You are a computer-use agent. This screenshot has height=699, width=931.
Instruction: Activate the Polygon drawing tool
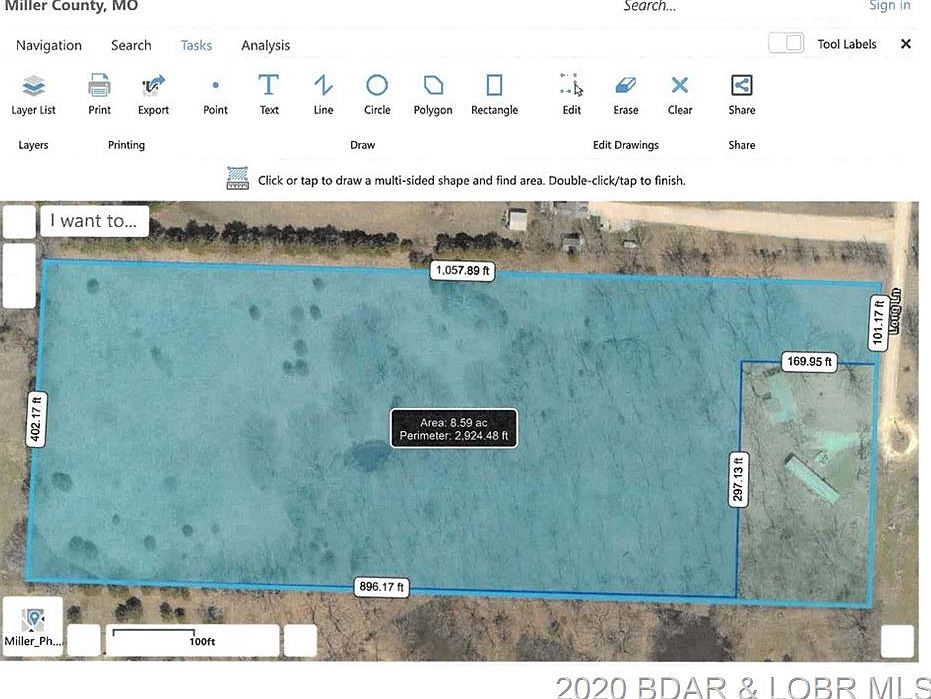click(x=433, y=94)
